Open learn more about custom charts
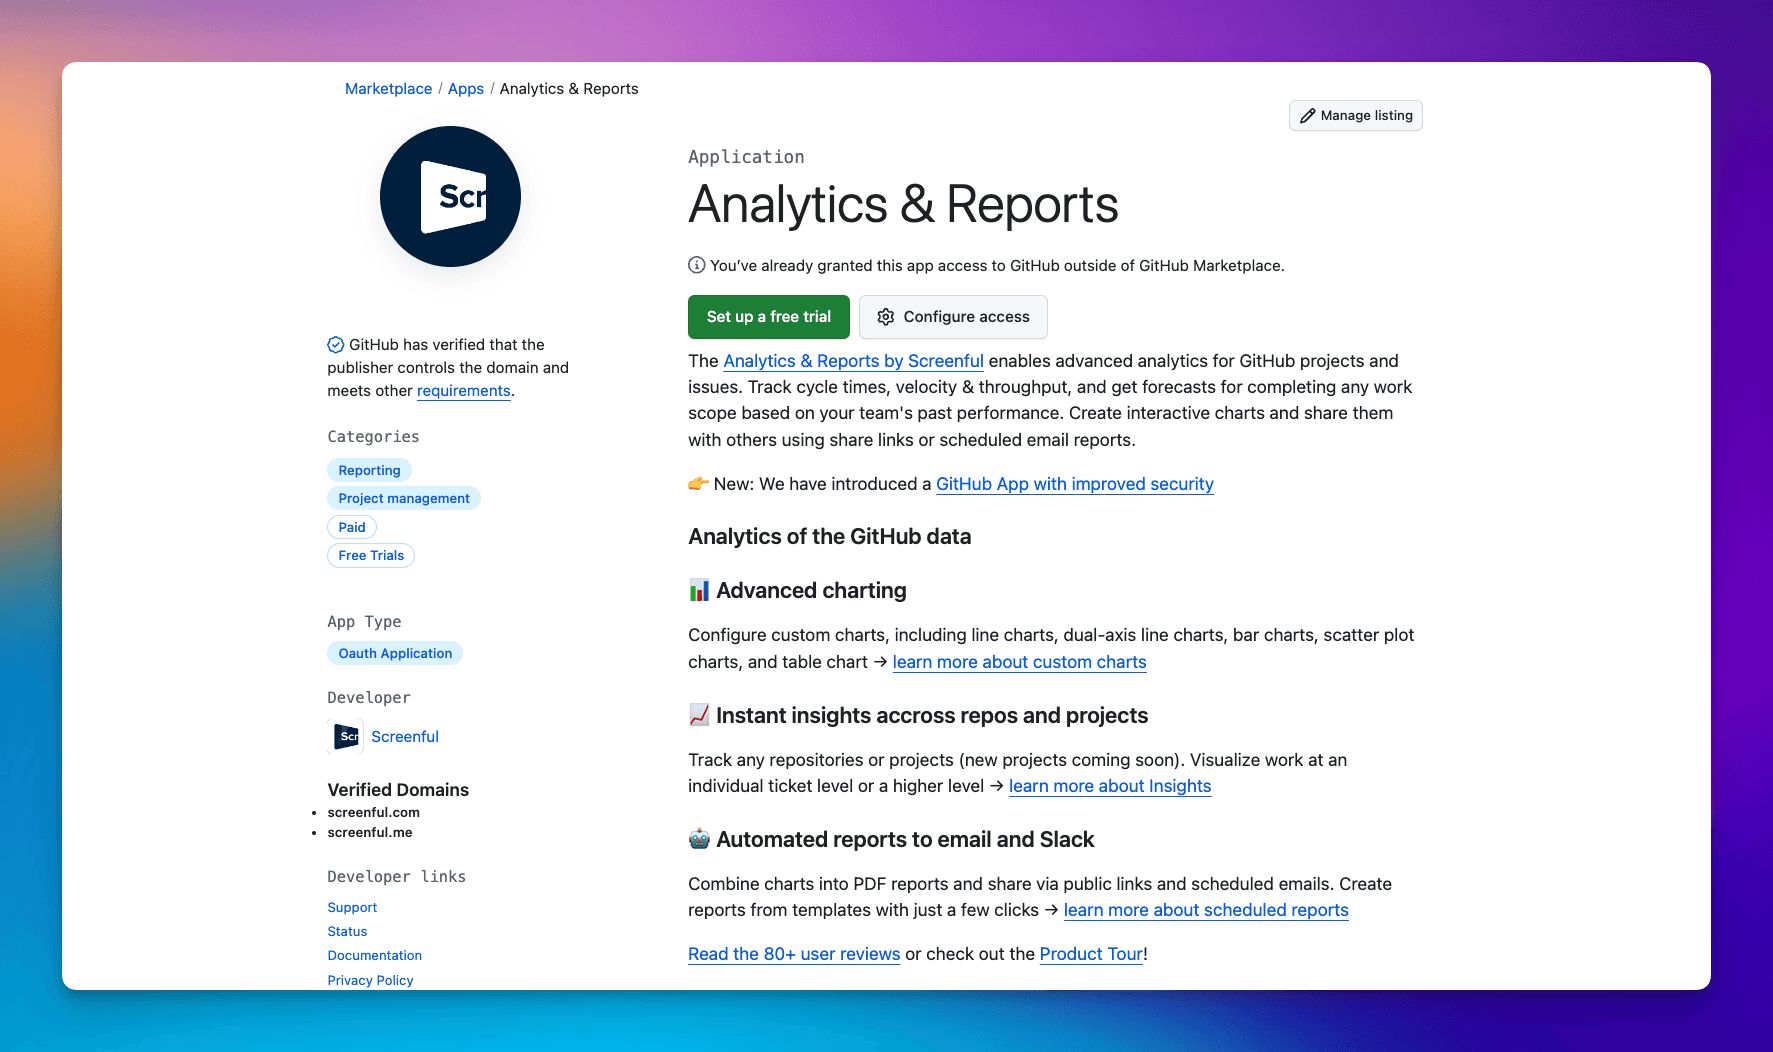 coord(1020,662)
